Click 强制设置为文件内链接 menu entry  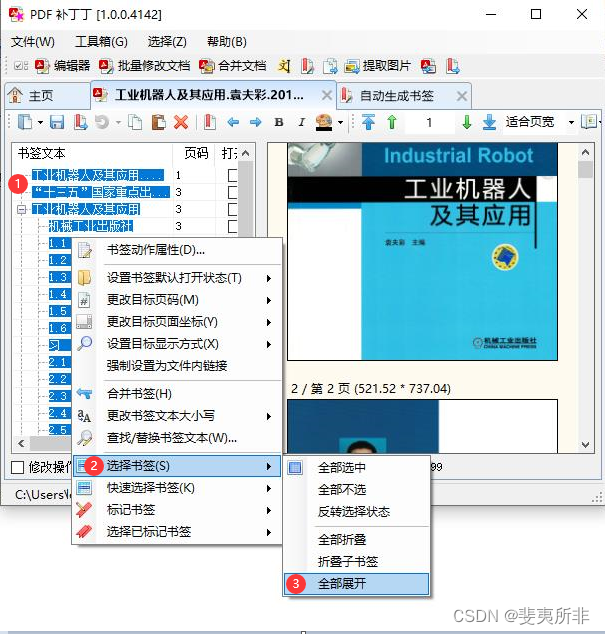pos(178,366)
